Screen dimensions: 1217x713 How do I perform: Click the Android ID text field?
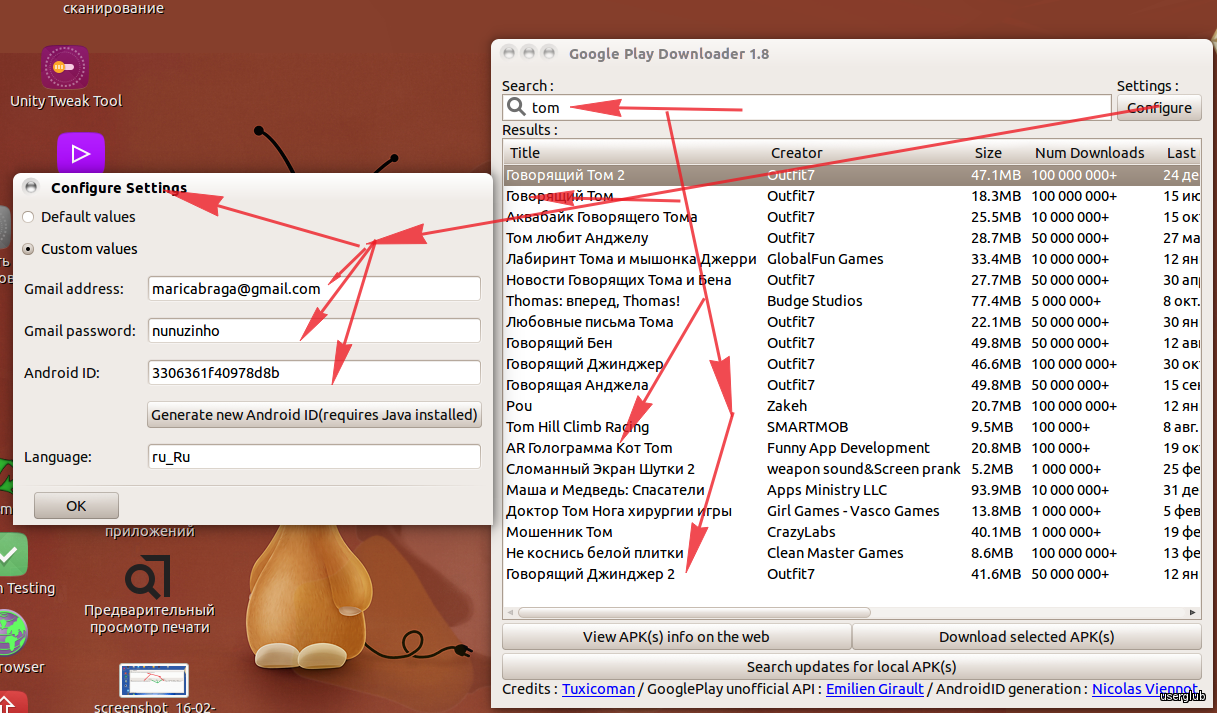click(314, 373)
